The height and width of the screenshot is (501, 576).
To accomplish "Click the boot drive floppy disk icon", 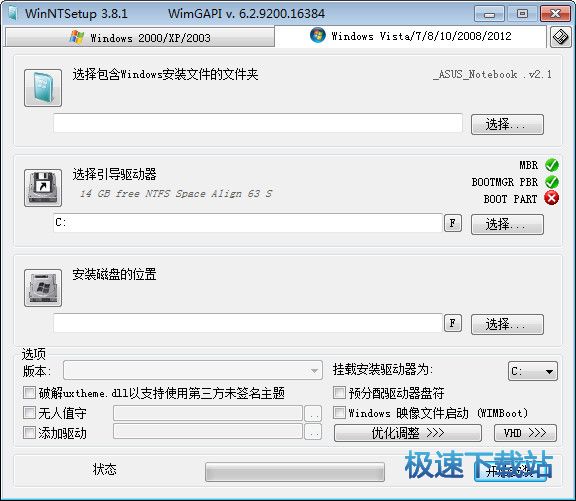I will pyautogui.click(x=43, y=188).
